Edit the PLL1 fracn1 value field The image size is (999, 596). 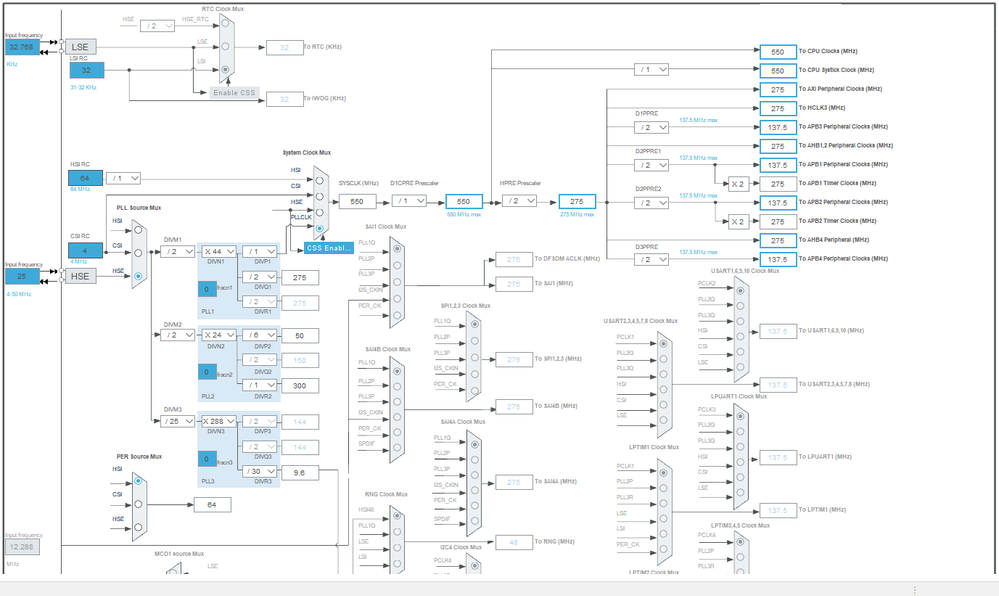pyautogui.click(x=206, y=289)
